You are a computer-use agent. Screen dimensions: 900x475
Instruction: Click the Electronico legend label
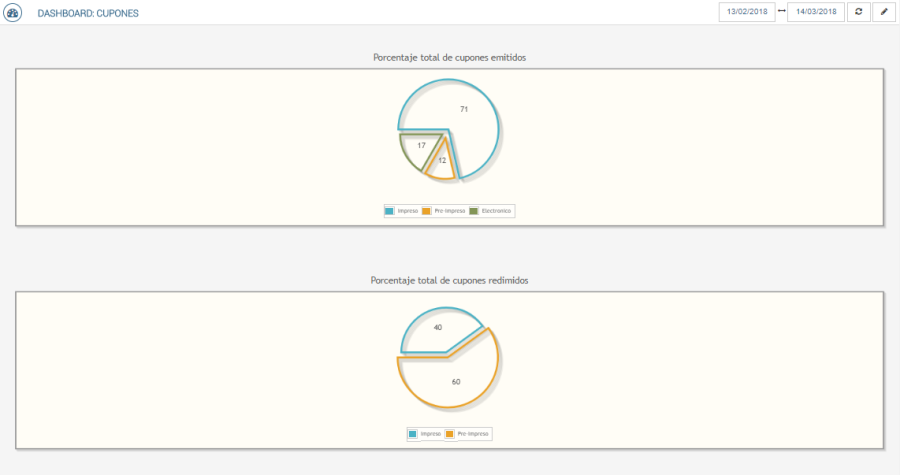click(496, 211)
